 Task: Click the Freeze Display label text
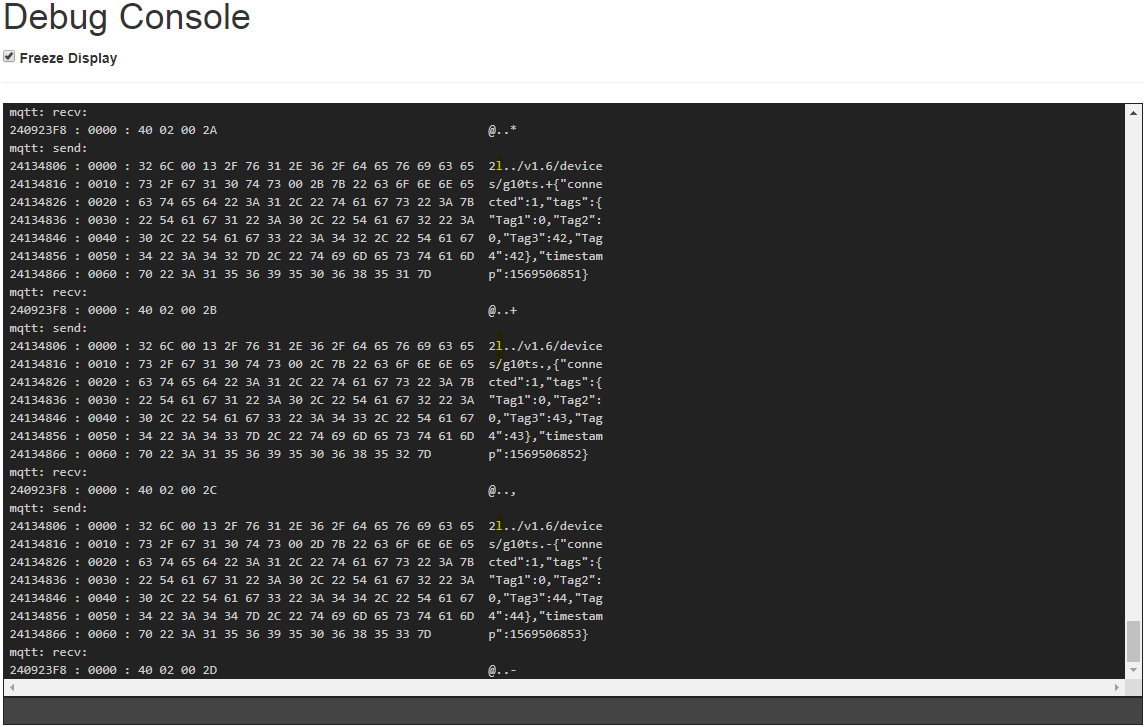click(x=68, y=58)
